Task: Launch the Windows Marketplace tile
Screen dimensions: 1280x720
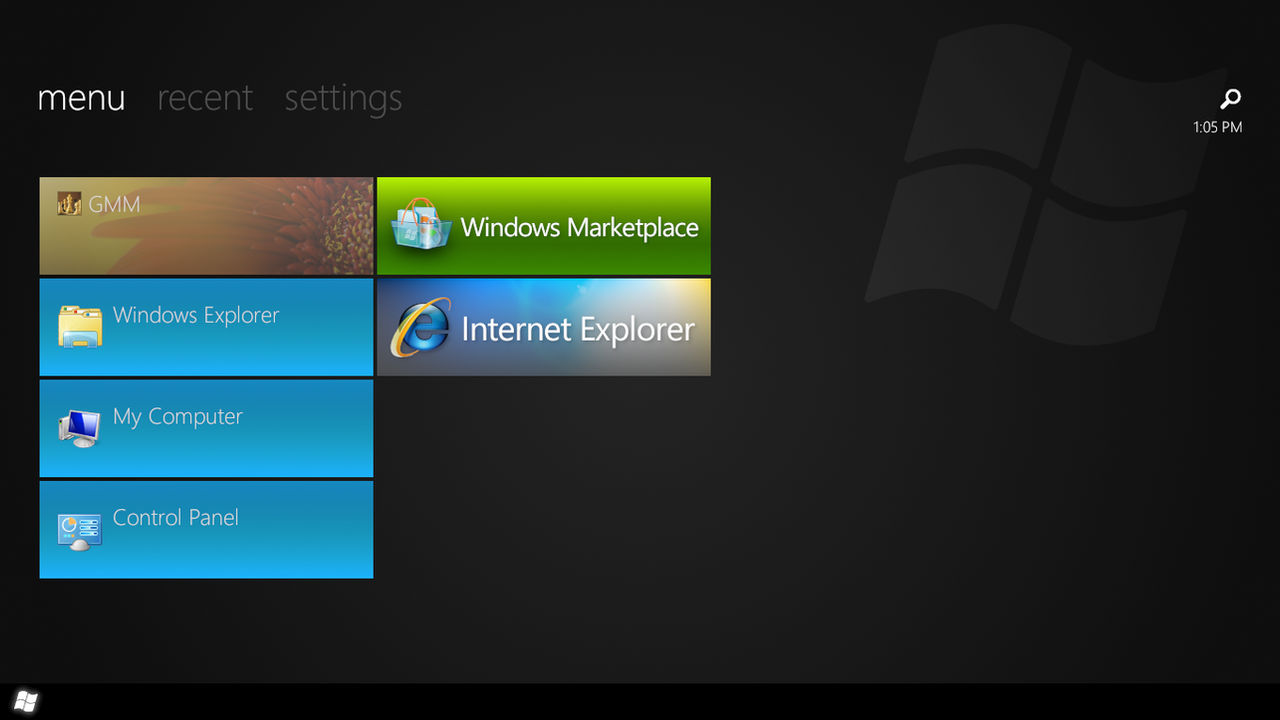Action: (544, 226)
